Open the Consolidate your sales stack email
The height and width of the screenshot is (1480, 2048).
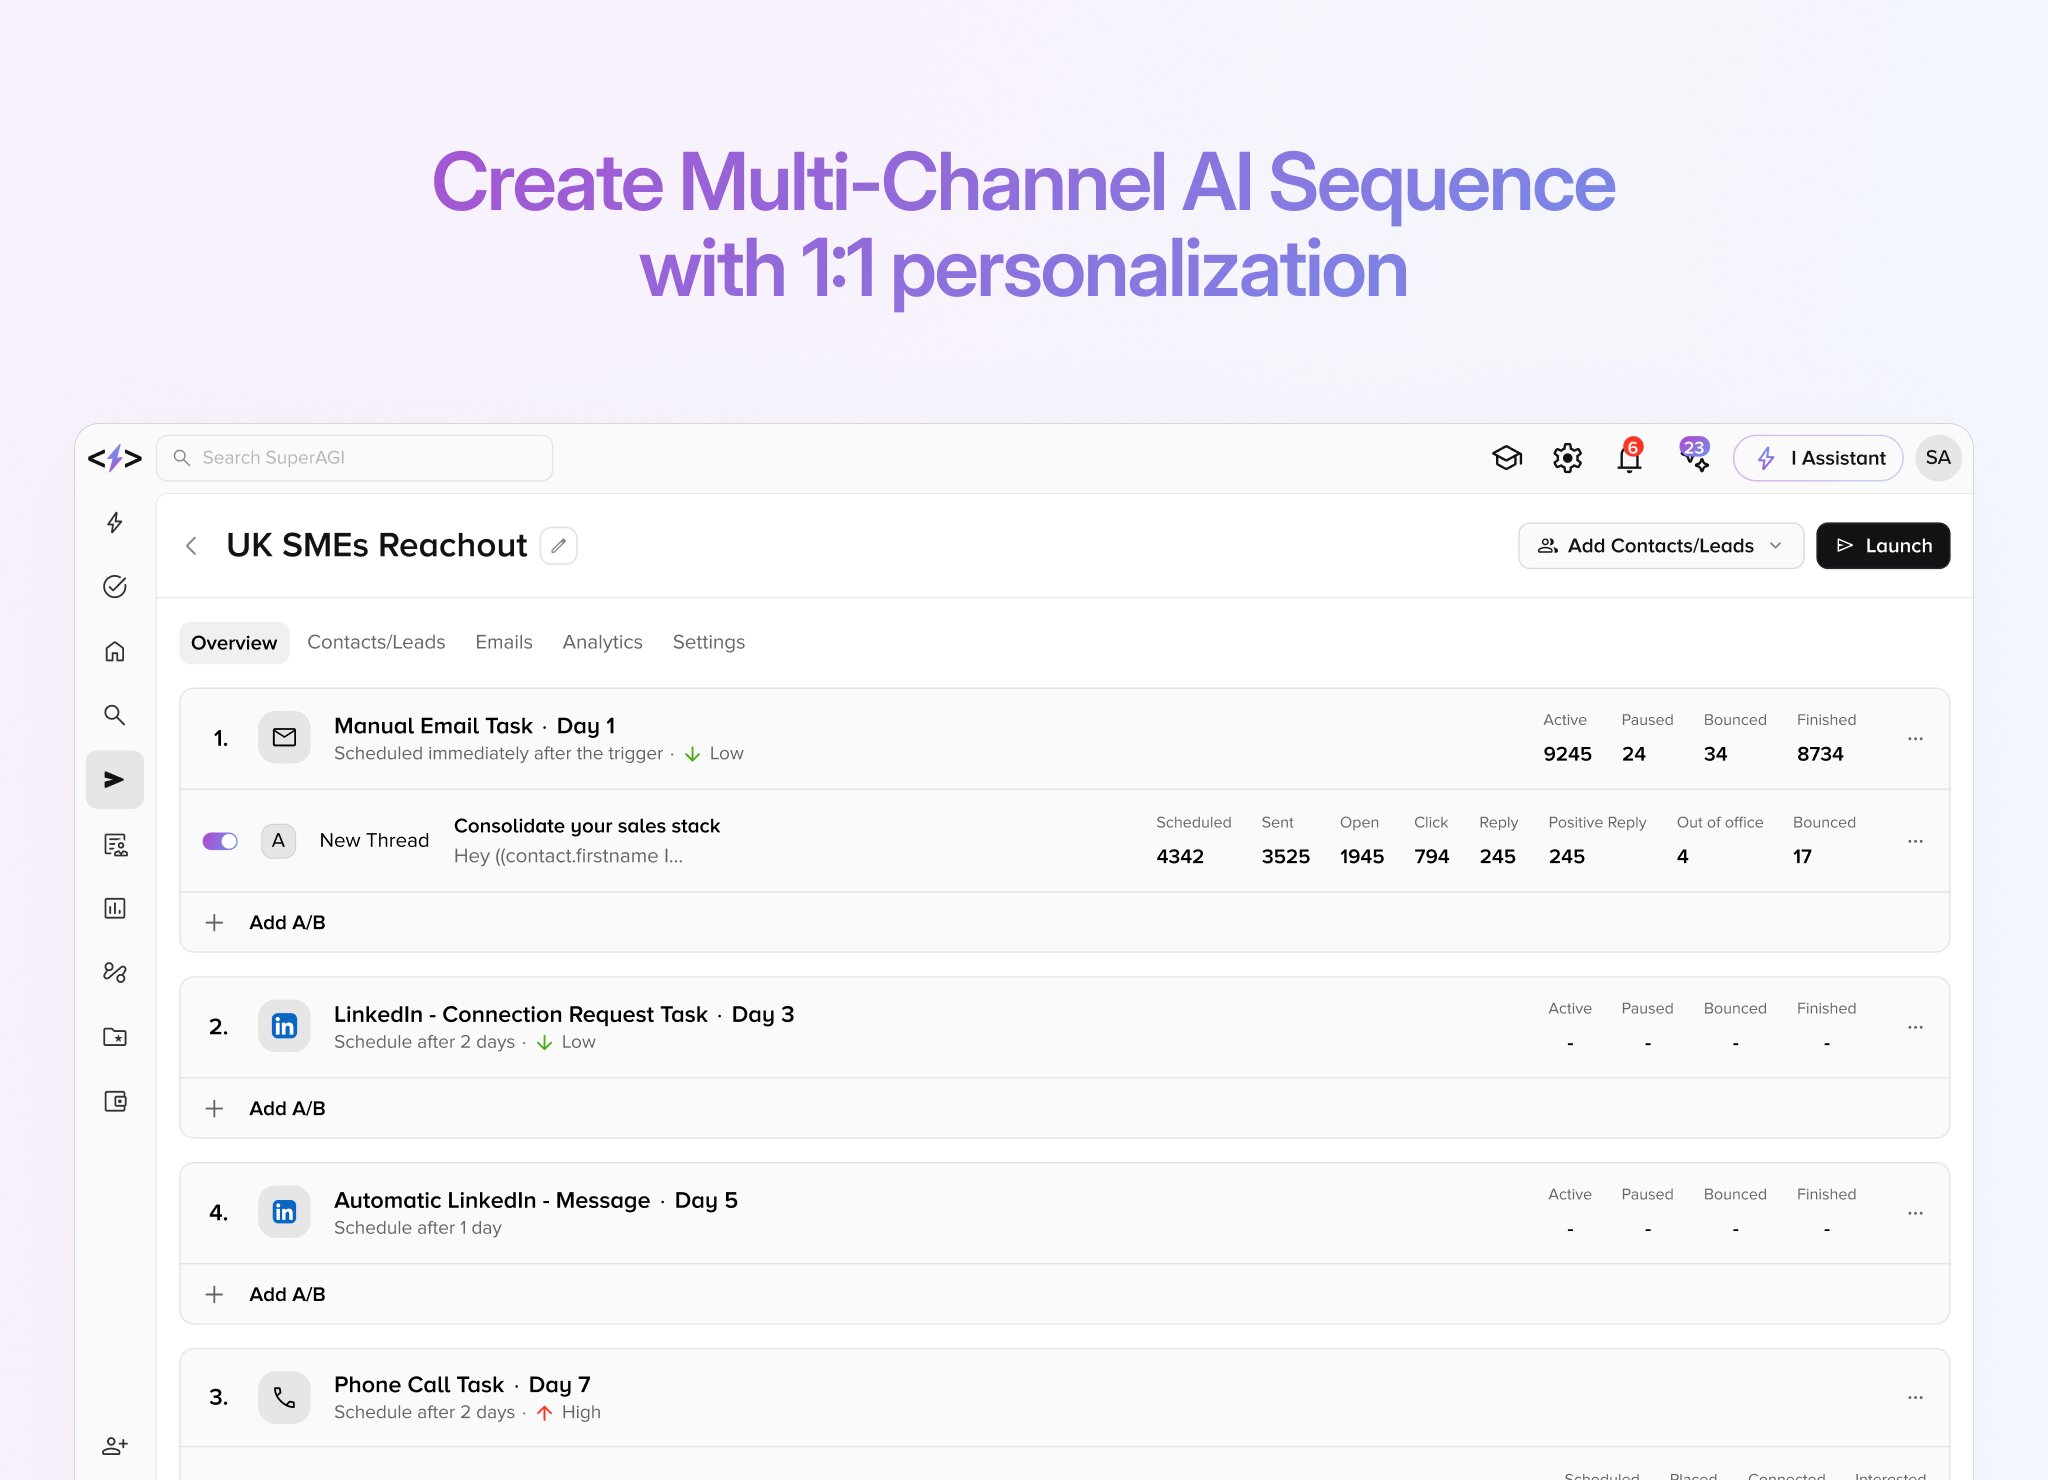(587, 826)
